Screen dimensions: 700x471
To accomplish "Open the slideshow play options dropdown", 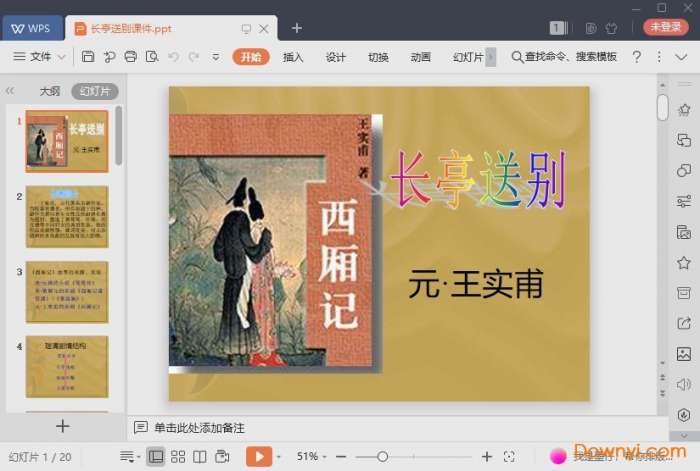I will (x=279, y=457).
